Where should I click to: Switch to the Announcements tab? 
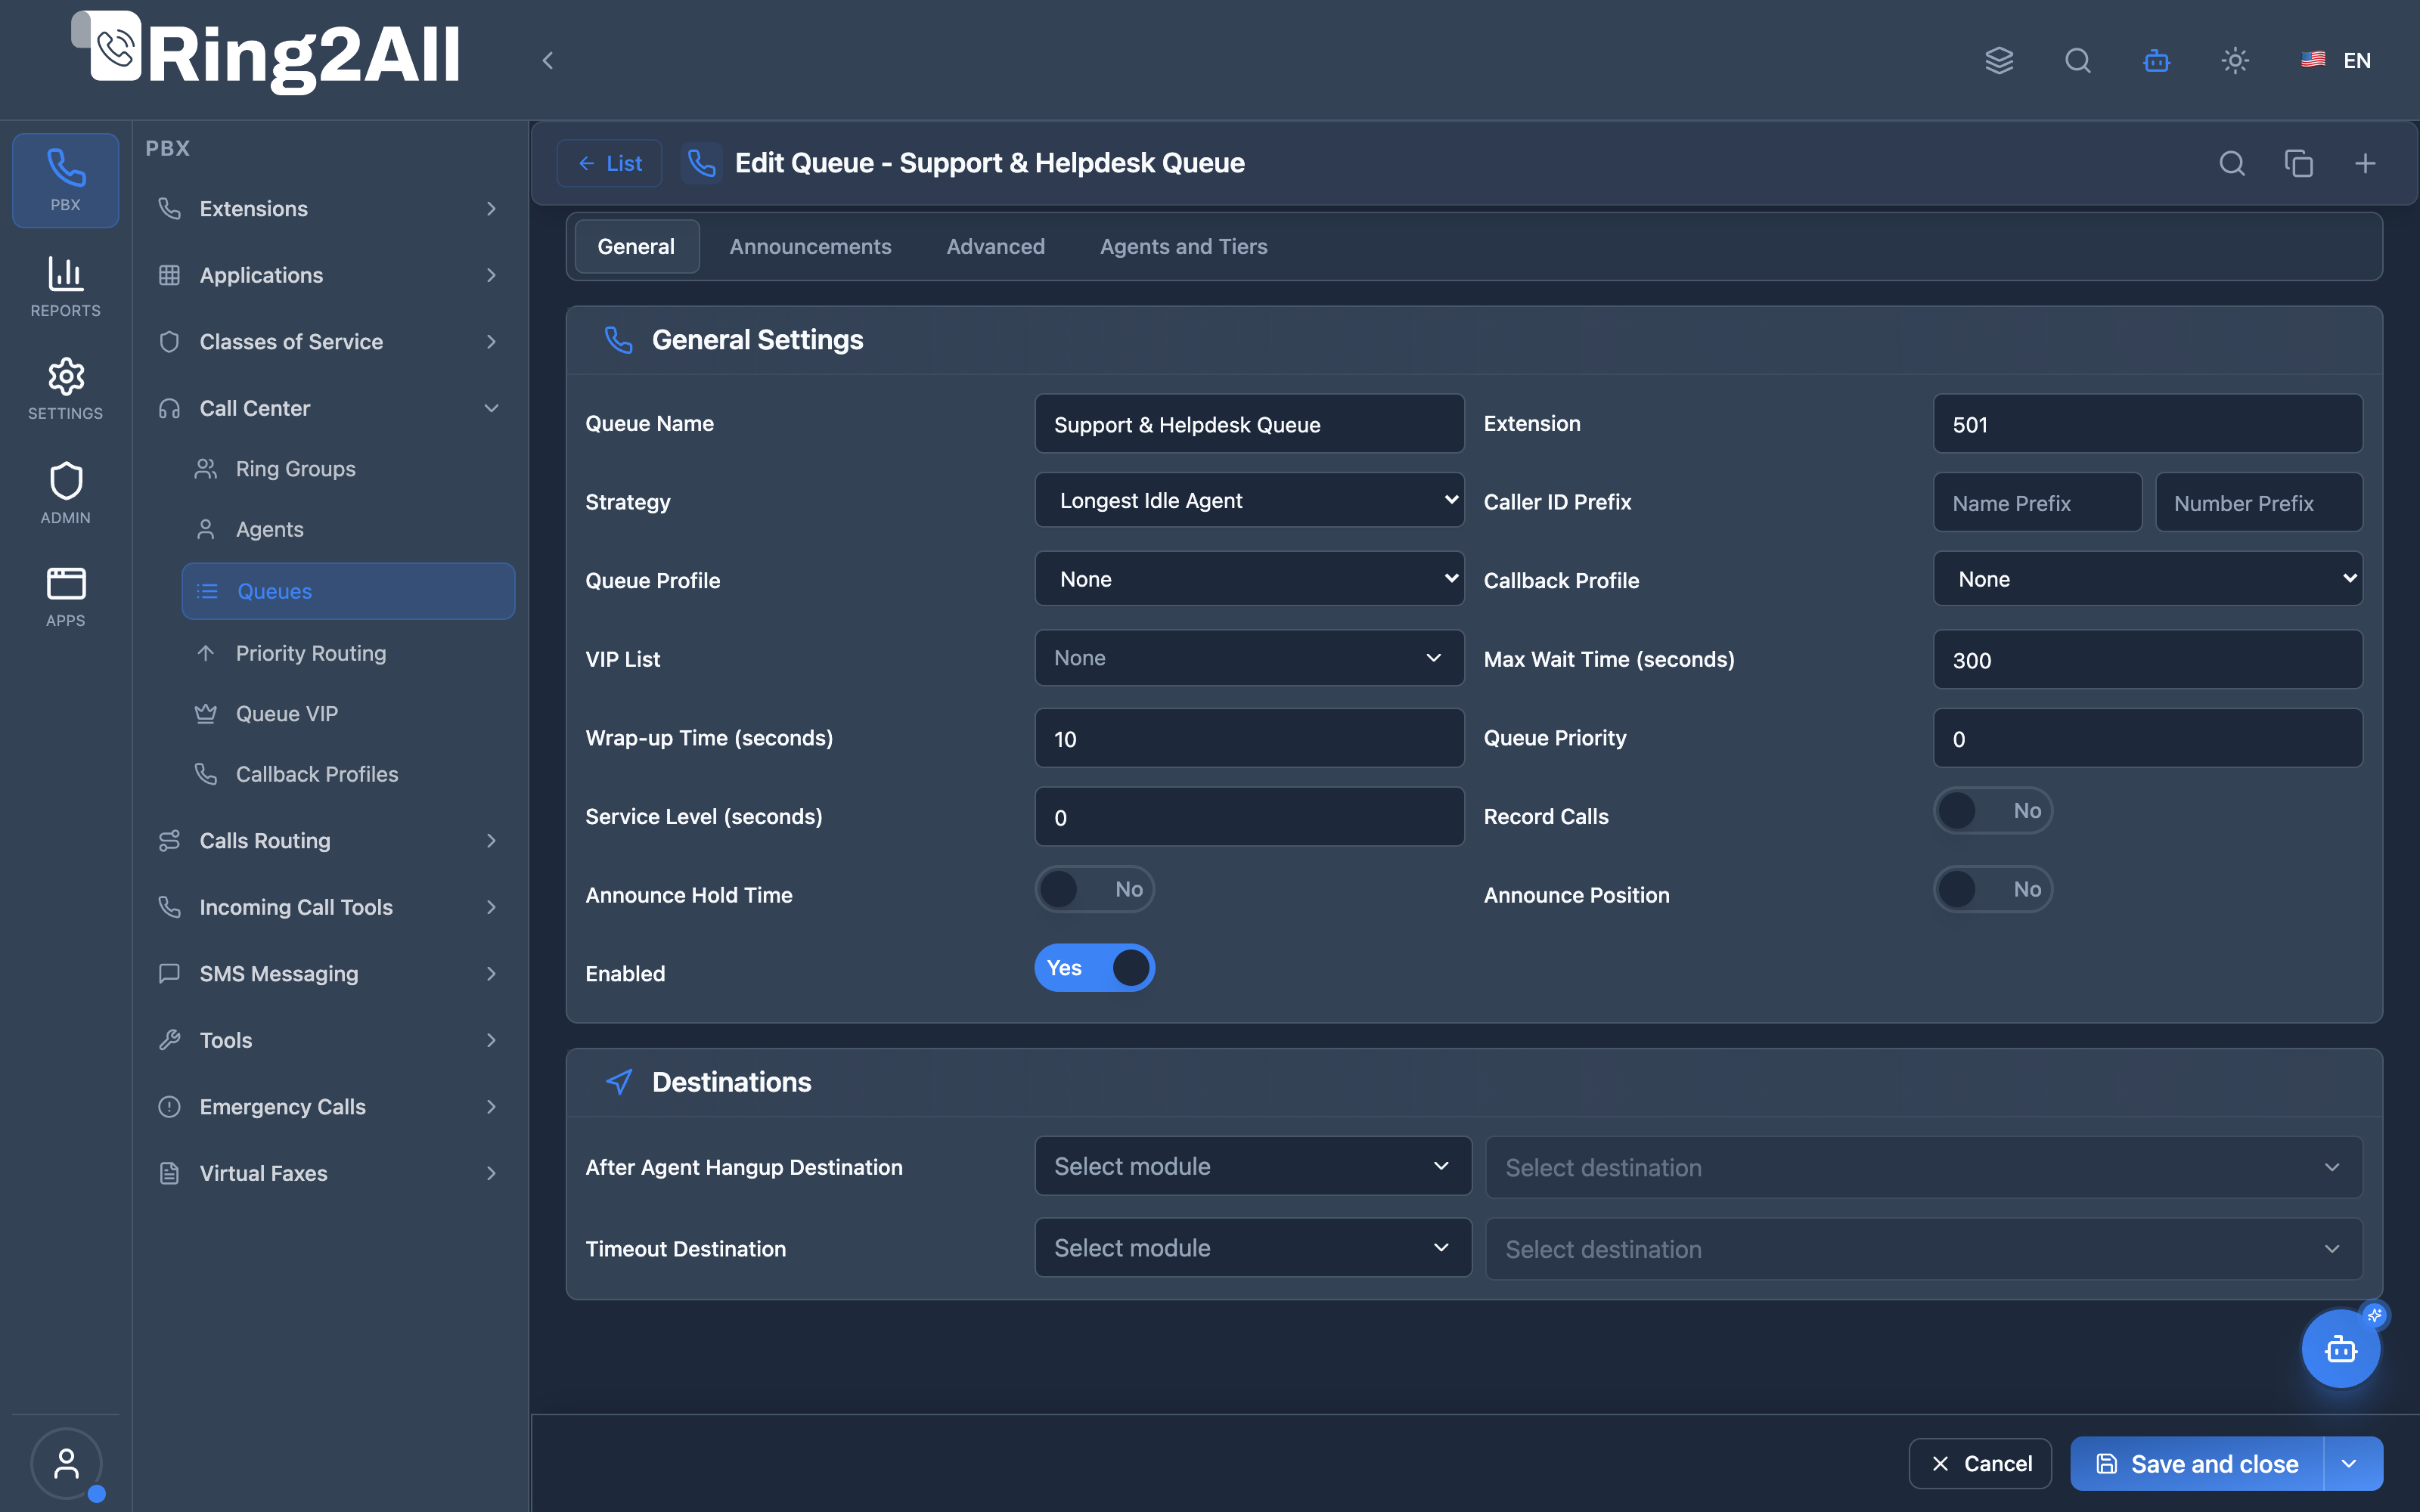(x=810, y=246)
